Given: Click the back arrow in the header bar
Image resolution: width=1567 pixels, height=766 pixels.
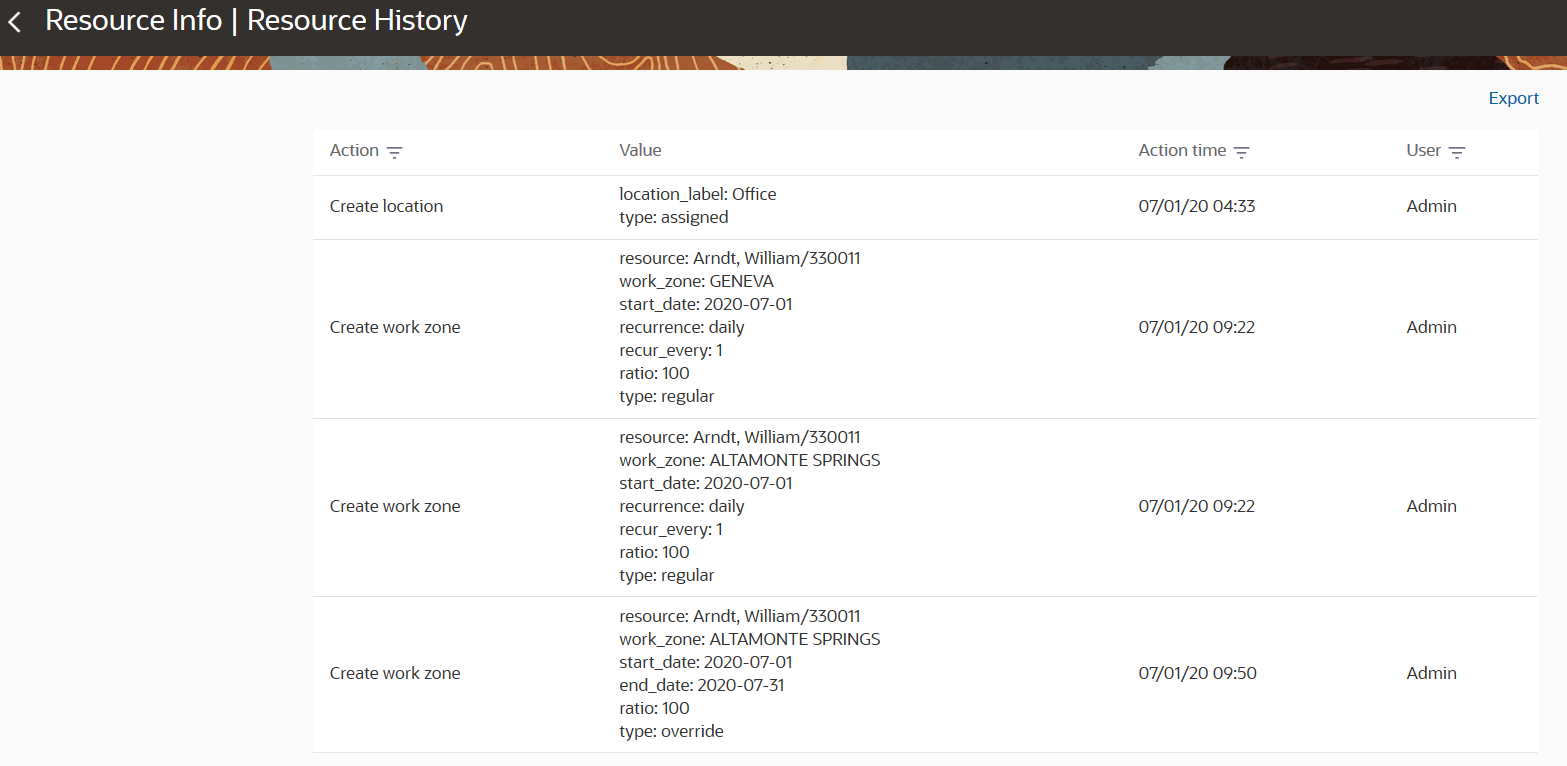Looking at the screenshot, I should click(15, 20).
